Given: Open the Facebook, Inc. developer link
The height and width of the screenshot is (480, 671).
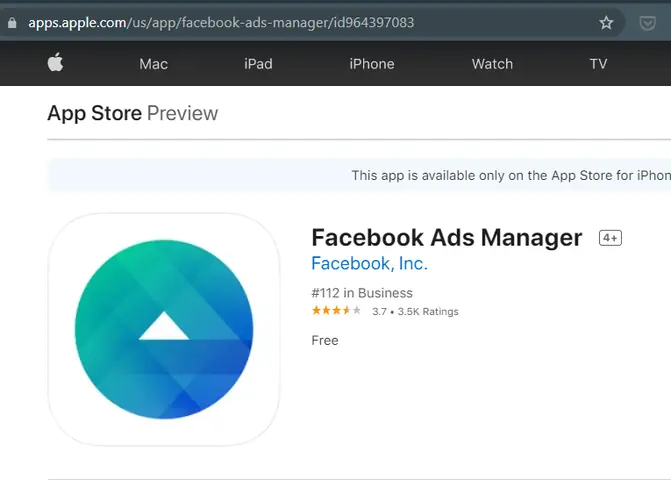Looking at the screenshot, I should pyautogui.click(x=369, y=264).
